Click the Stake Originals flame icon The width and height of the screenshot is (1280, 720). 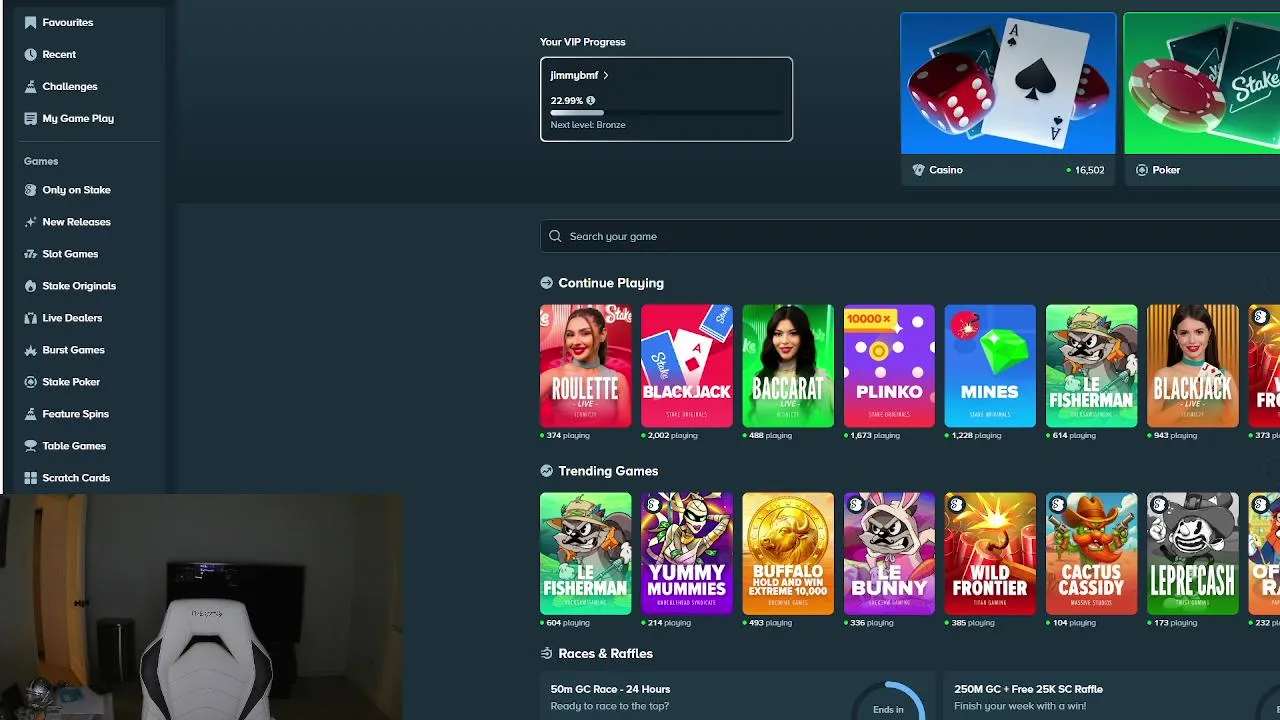(x=30, y=286)
